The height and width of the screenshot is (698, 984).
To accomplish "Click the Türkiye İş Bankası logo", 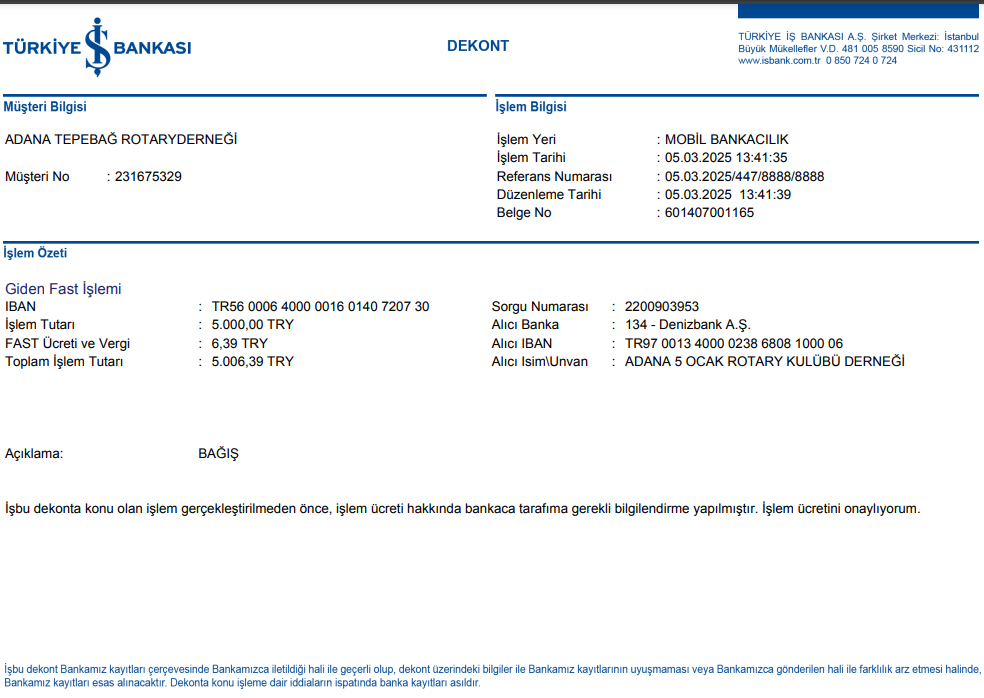I will click(x=97, y=48).
